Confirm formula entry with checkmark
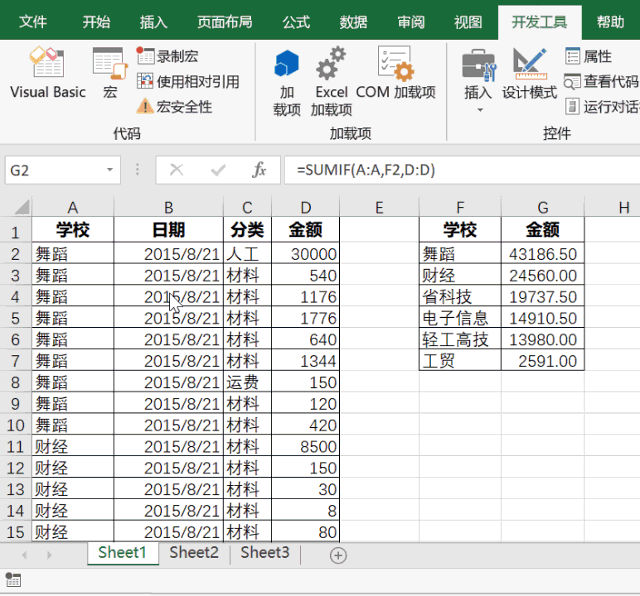 click(x=218, y=170)
